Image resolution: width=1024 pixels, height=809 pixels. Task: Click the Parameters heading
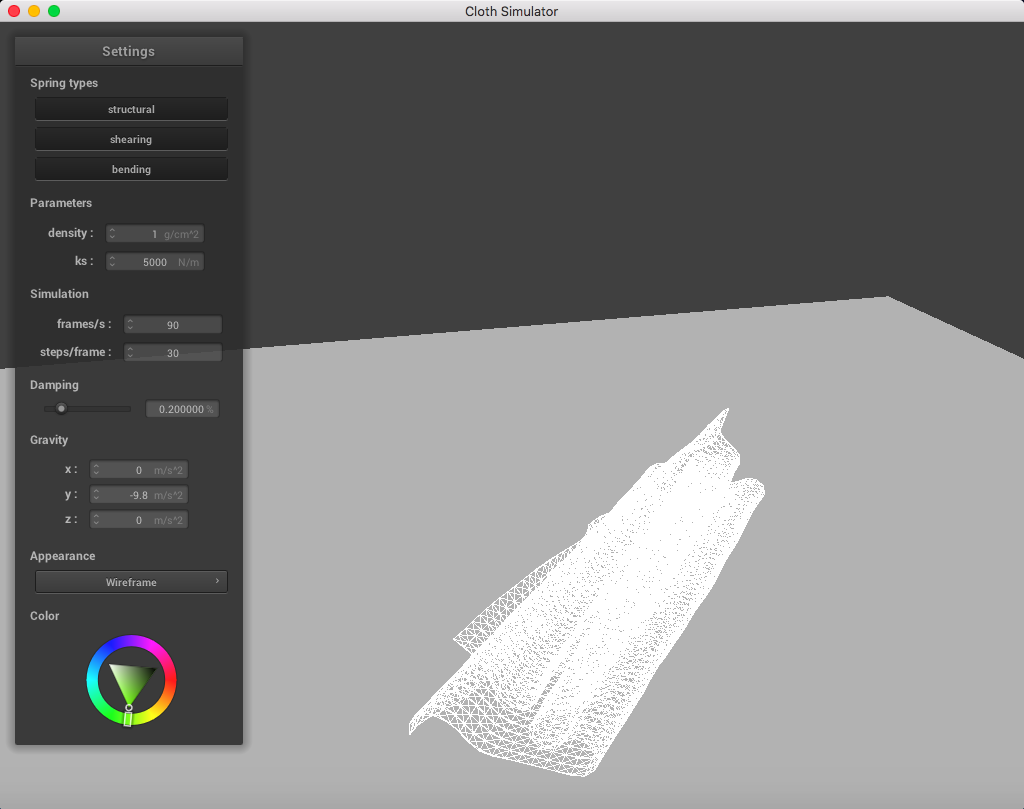point(61,202)
